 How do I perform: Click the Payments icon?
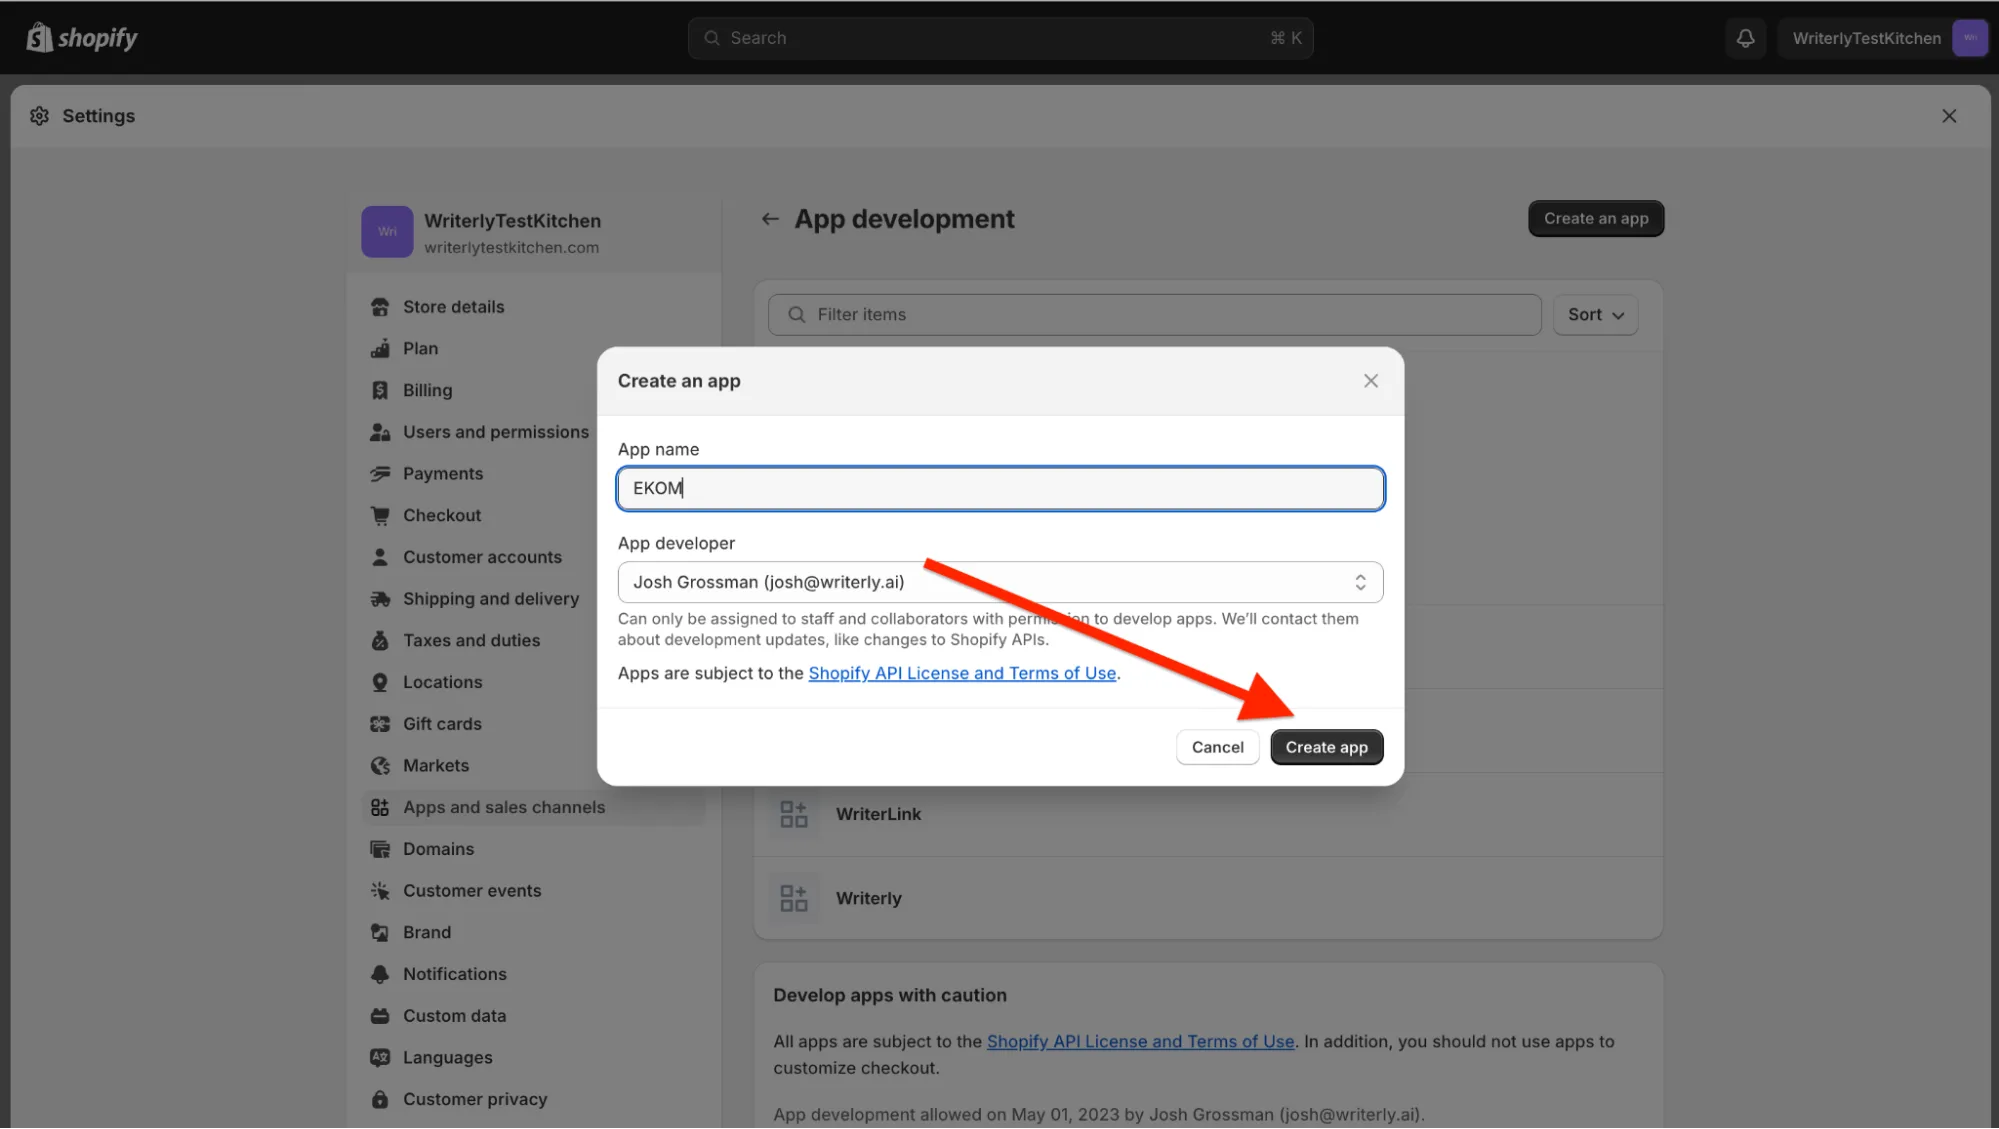pyautogui.click(x=380, y=474)
